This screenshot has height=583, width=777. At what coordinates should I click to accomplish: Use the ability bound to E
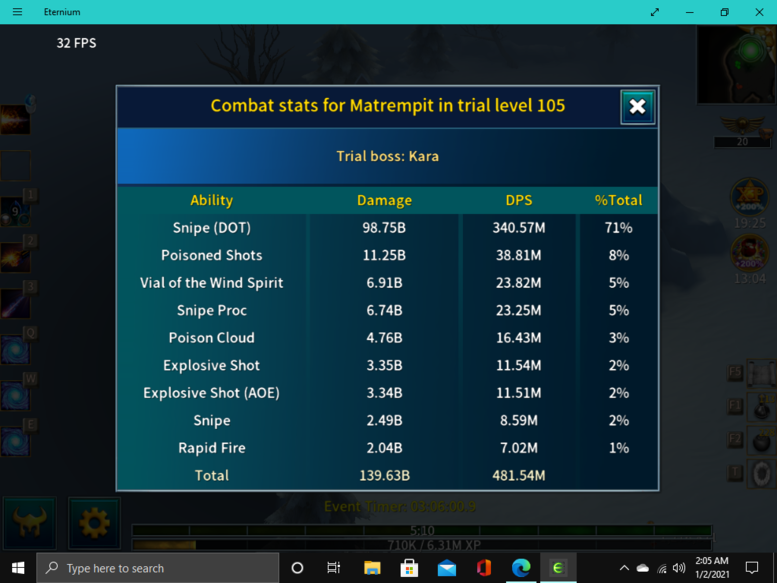coord(15,441)
